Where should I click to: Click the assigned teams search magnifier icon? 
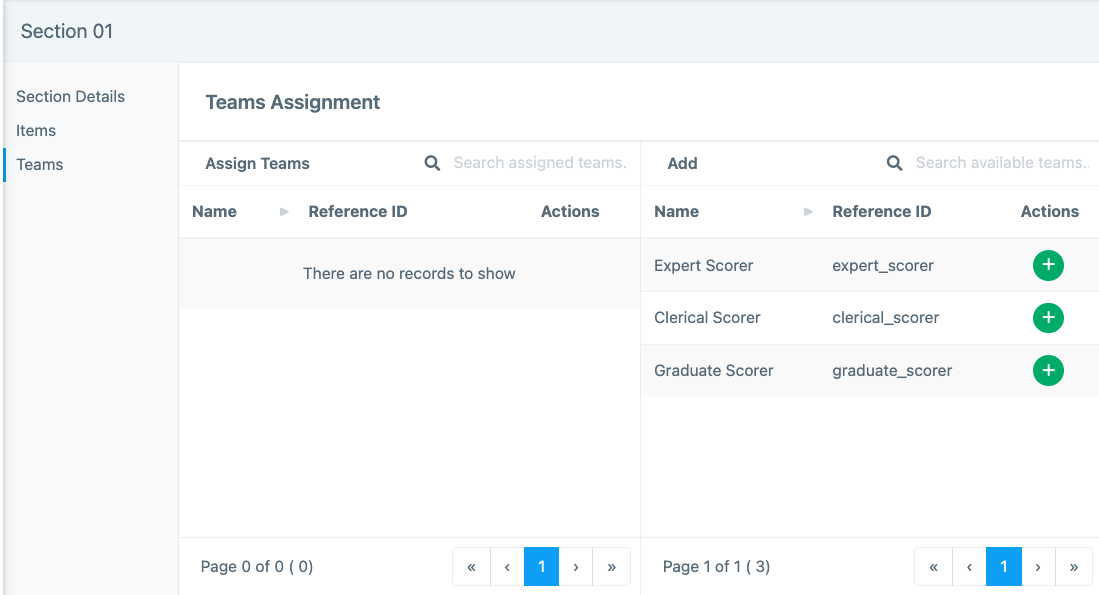click(x=432, y=163)
